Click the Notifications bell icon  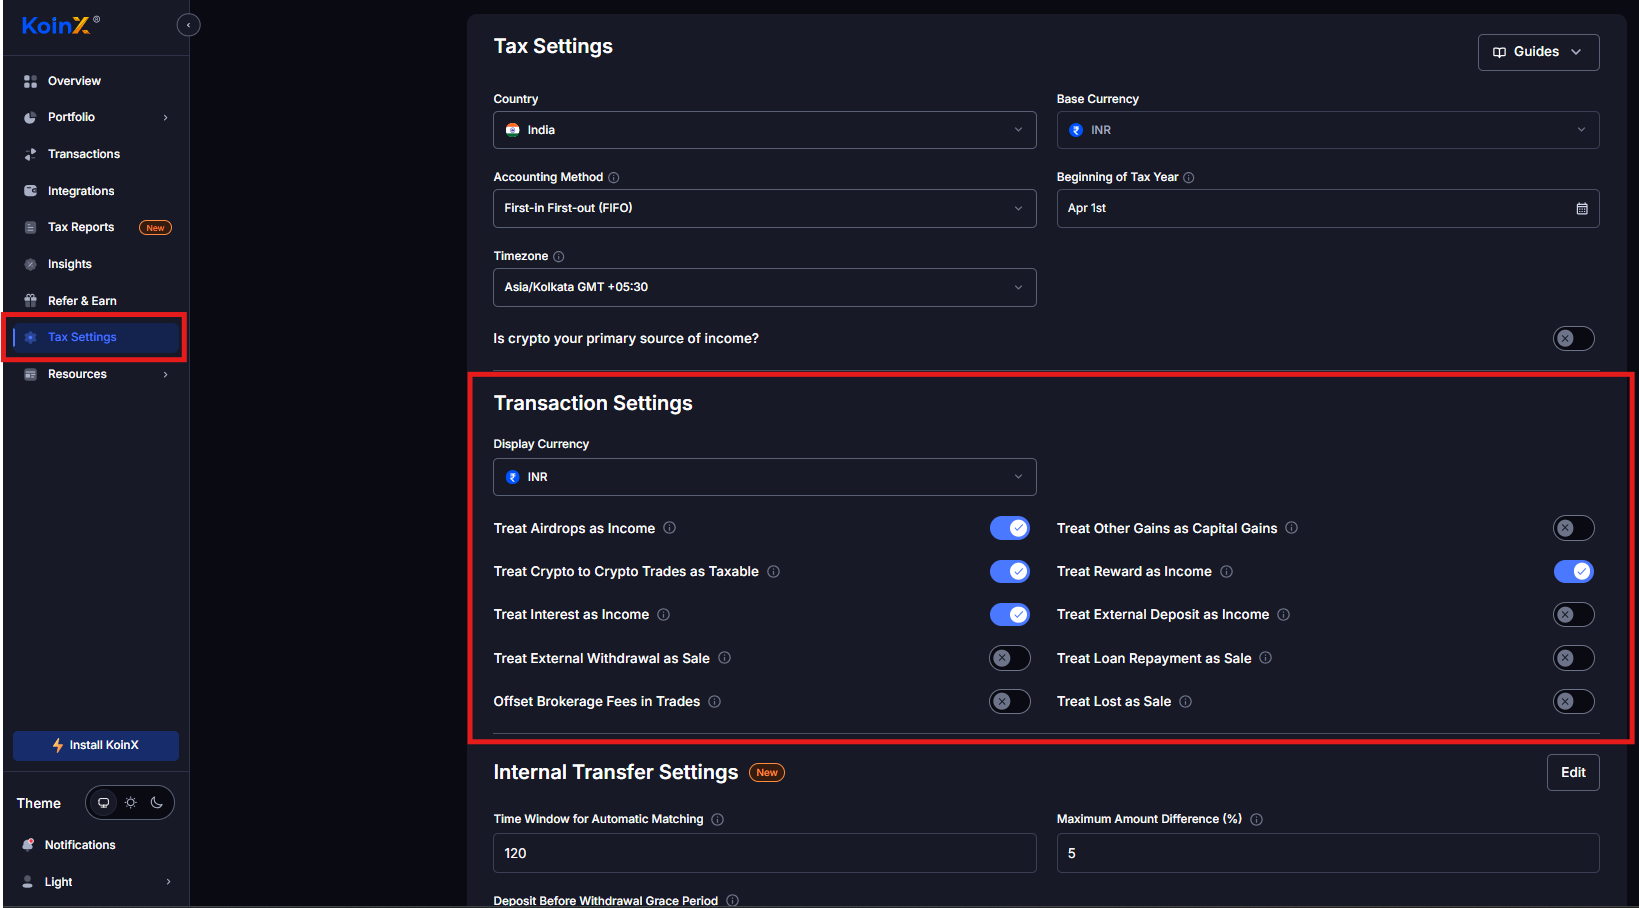[28, 845]
